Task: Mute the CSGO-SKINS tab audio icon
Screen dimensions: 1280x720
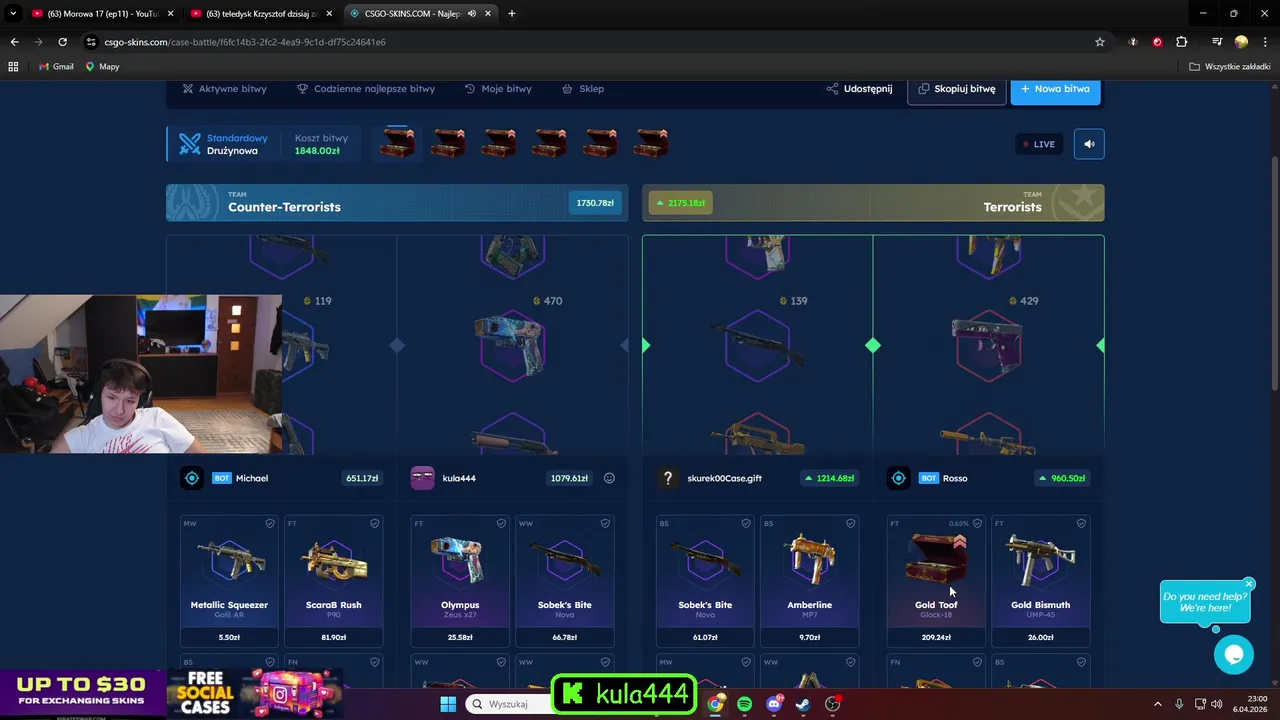Action: 471,13
